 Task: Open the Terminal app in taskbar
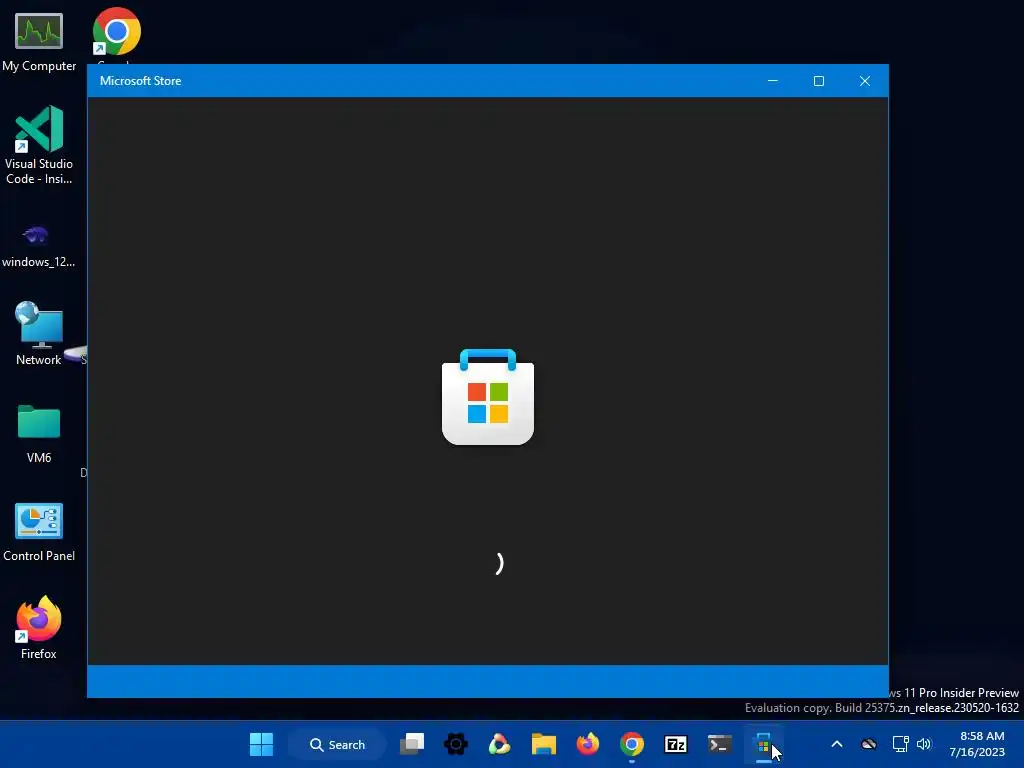click(x=720, y=744)
